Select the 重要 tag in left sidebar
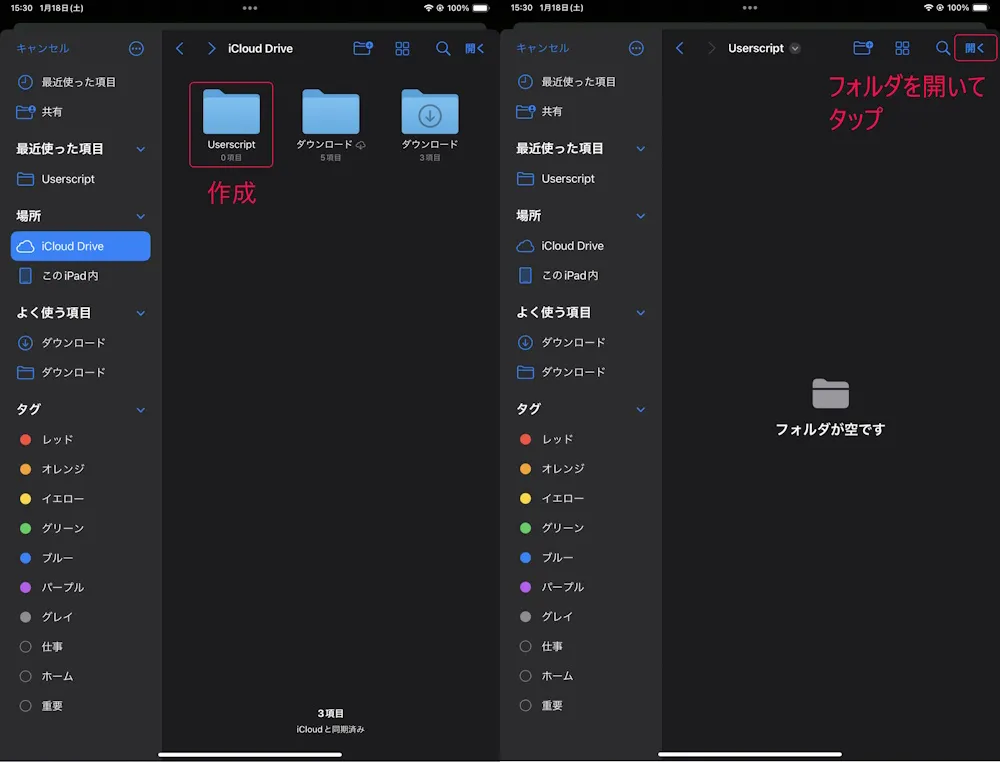This screenshot has width=1000, height=762. pos(80,706)
